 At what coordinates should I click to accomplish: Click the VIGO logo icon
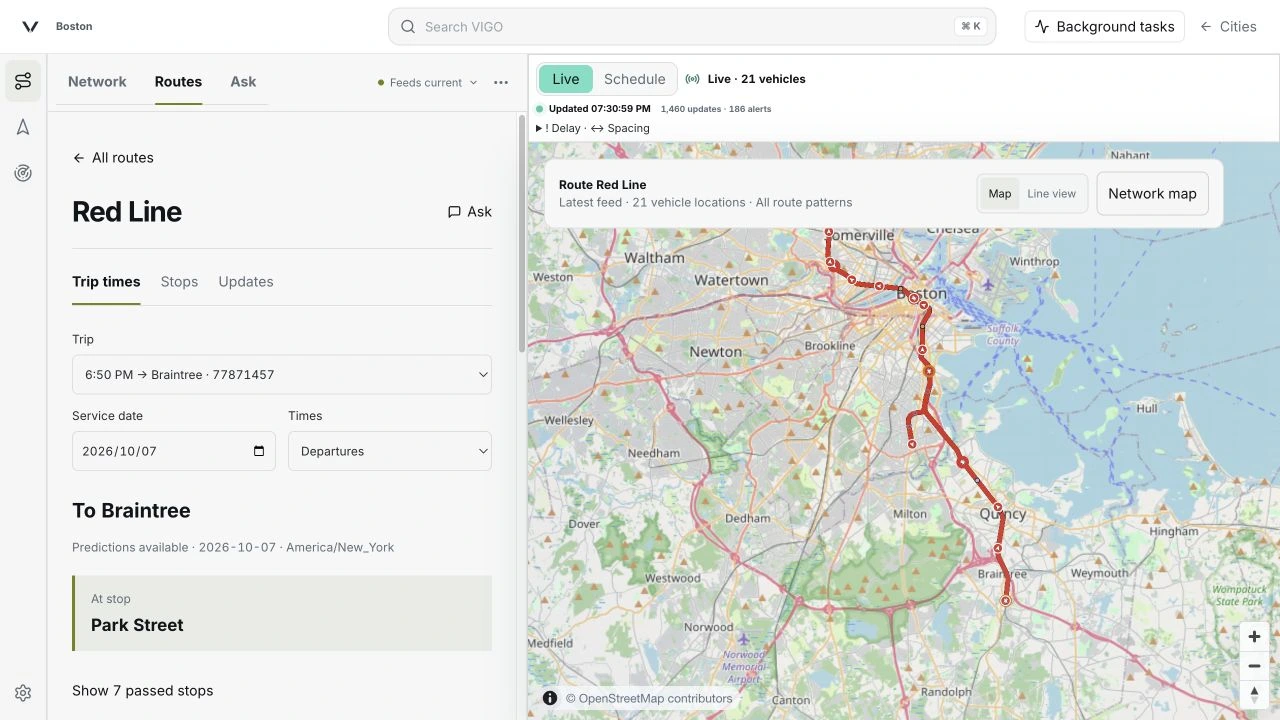pyautogui.click(x=30, y=27)
